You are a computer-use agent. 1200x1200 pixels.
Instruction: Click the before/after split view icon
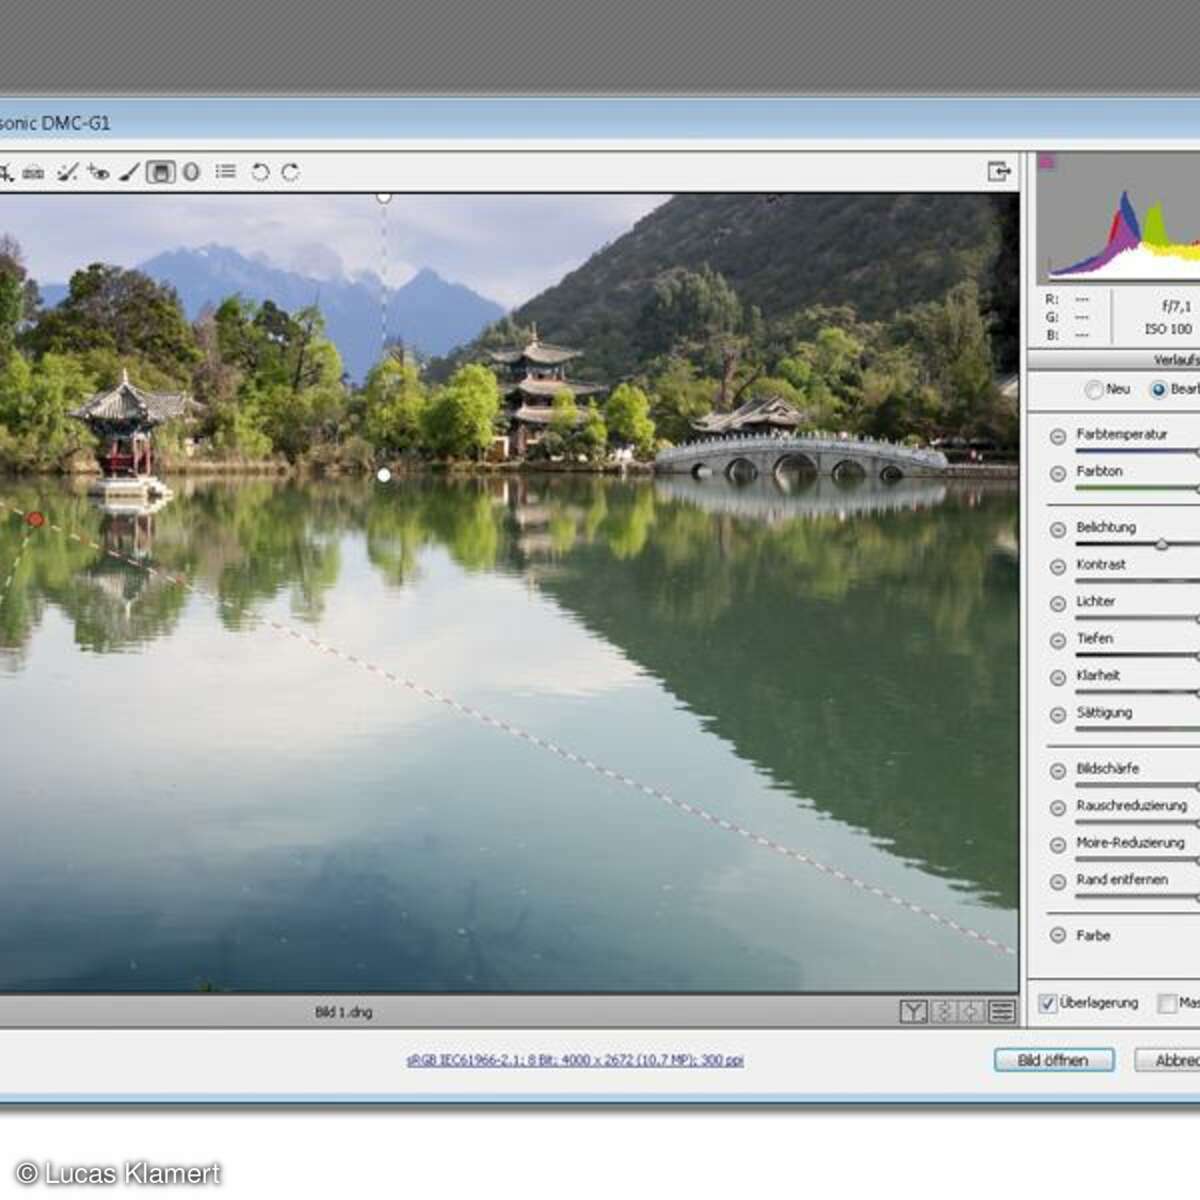coord(944,1012)
